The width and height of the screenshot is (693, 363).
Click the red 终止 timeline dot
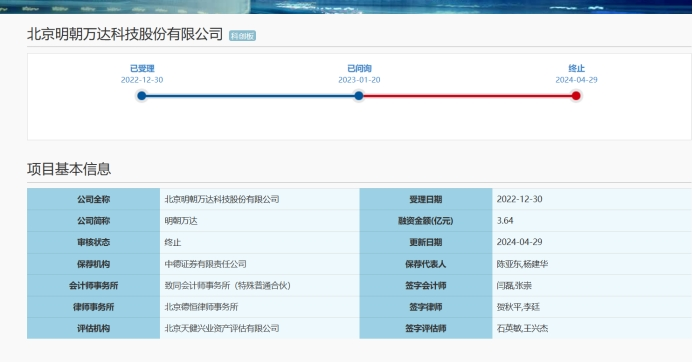coord(576,96)
